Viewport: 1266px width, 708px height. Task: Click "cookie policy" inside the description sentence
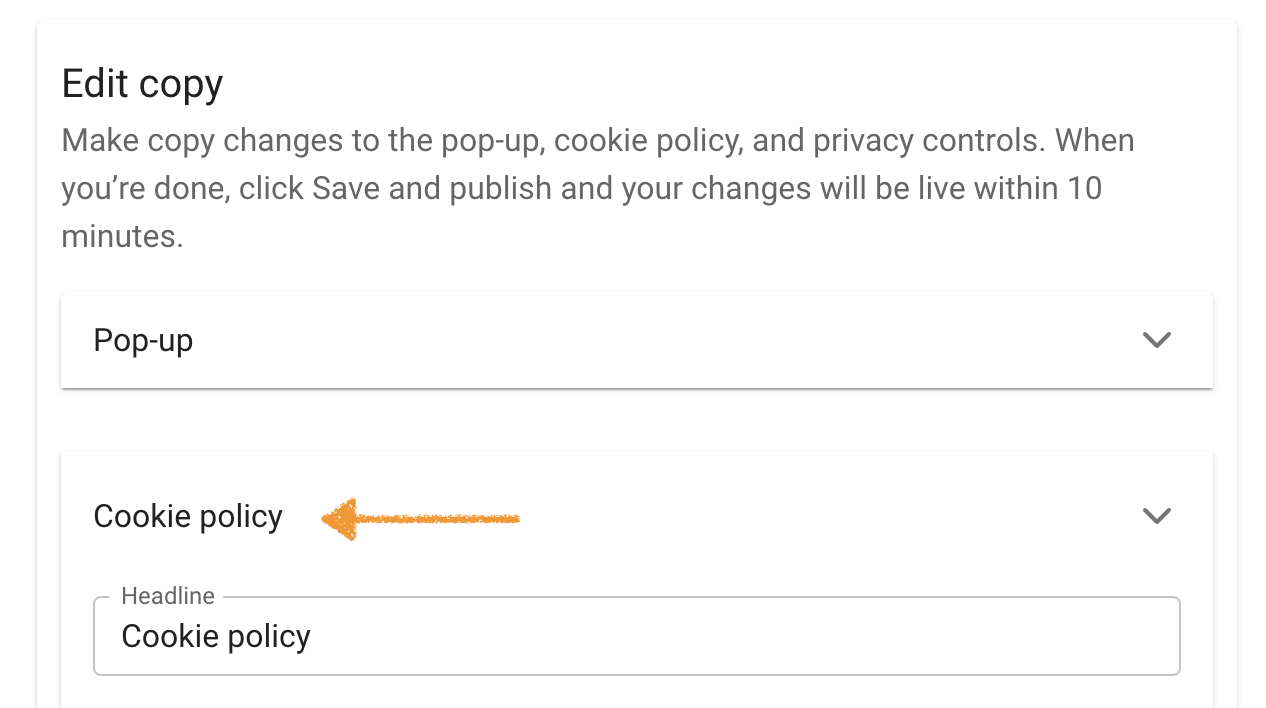tap(646, 140)
